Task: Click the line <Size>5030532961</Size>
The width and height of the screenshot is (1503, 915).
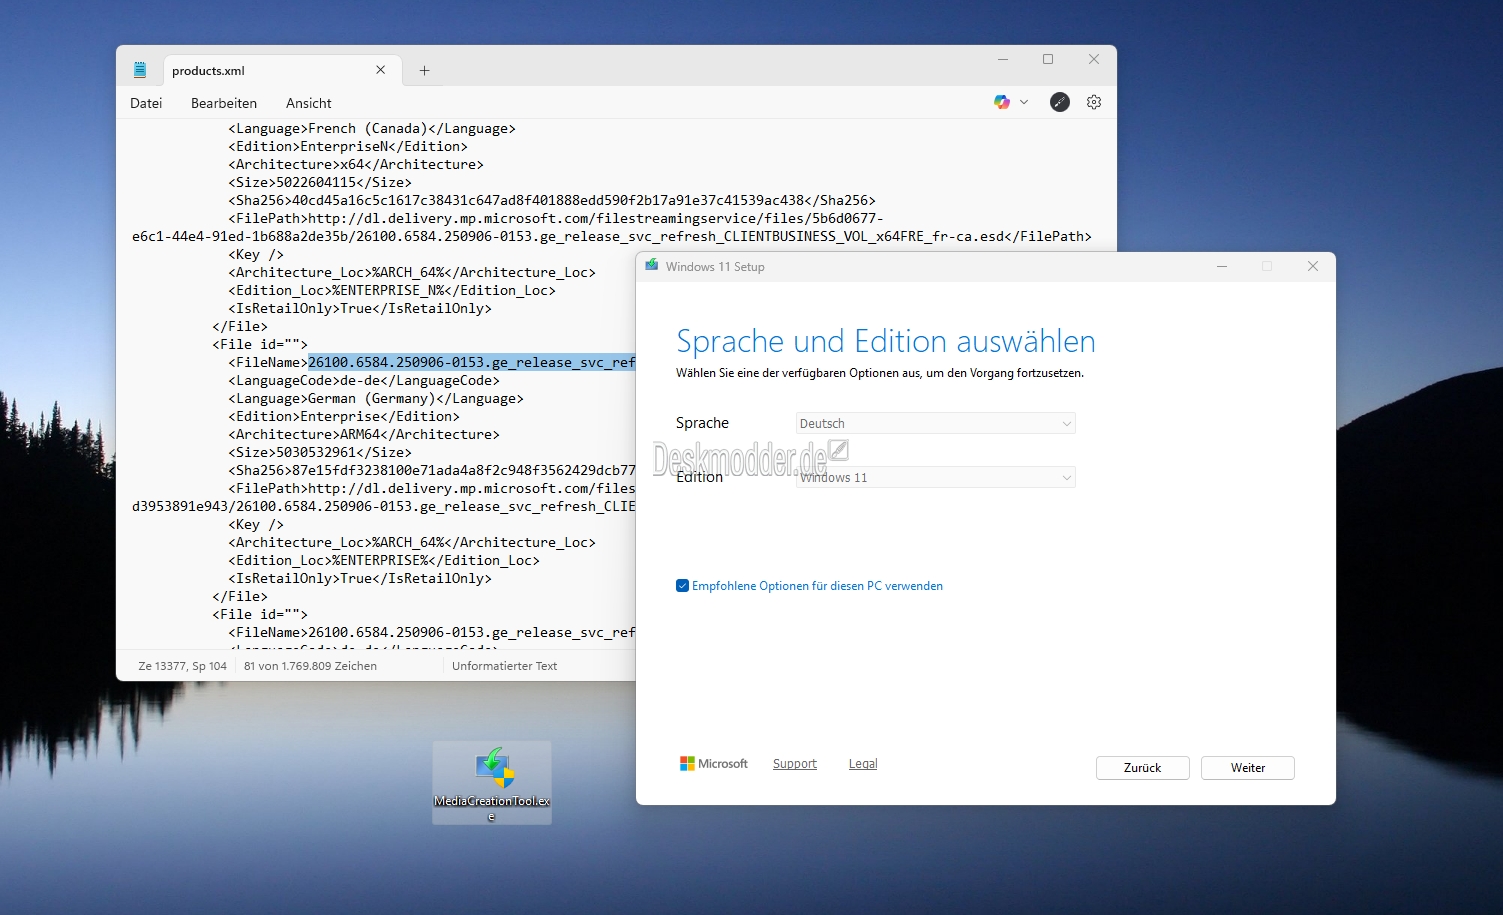Action: (320, 452)
